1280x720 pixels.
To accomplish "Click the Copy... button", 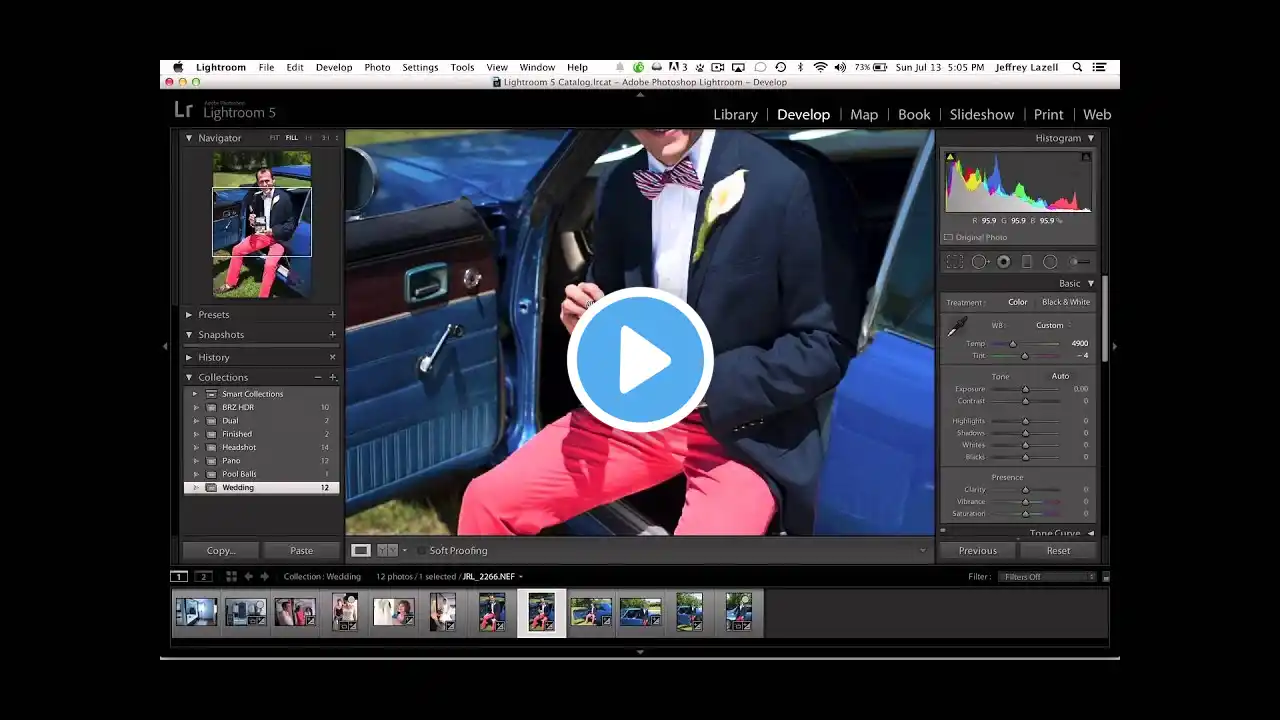I will [x=221, y=551].
